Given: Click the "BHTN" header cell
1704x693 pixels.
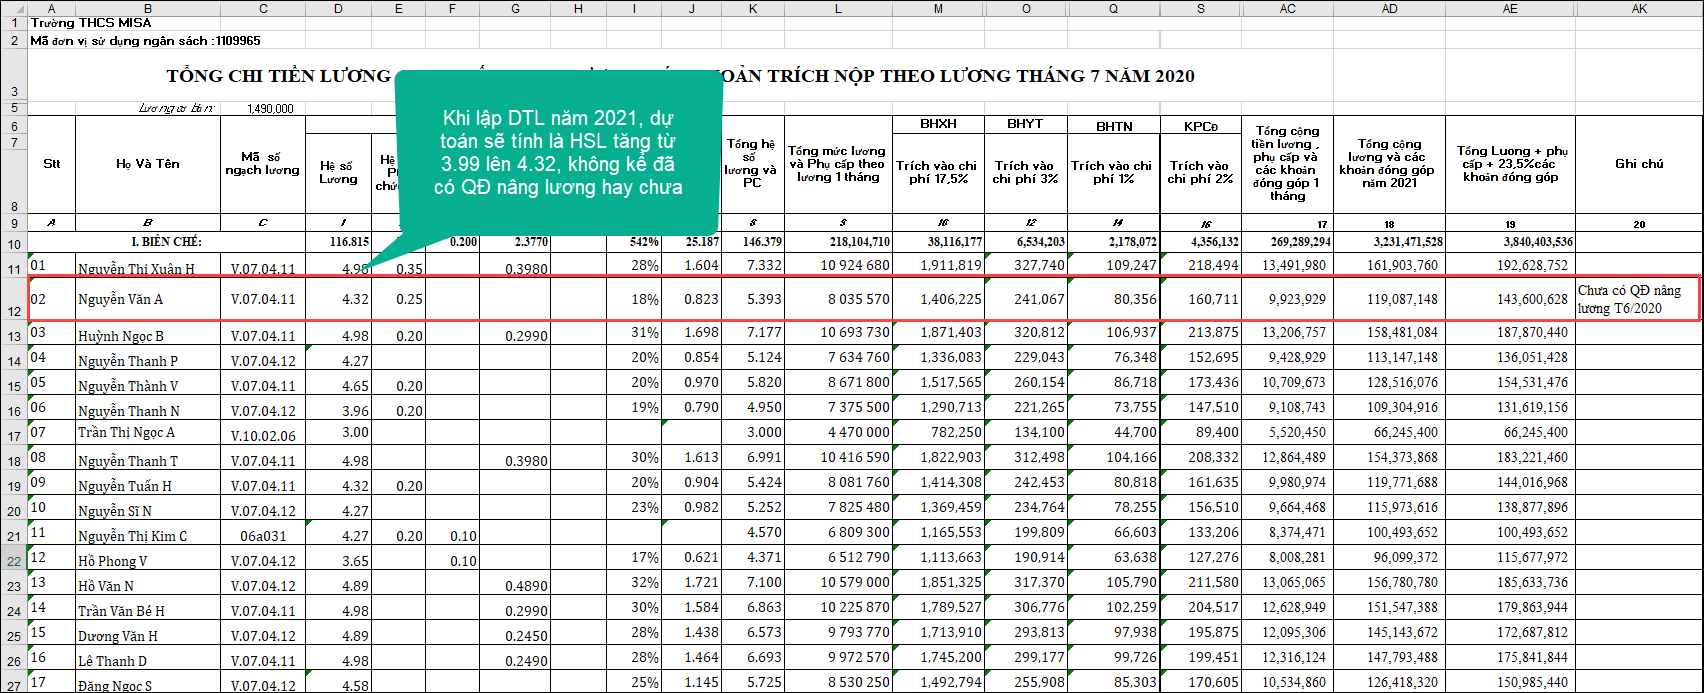Looking at the screenshot, I should [x=1114, y=126].
